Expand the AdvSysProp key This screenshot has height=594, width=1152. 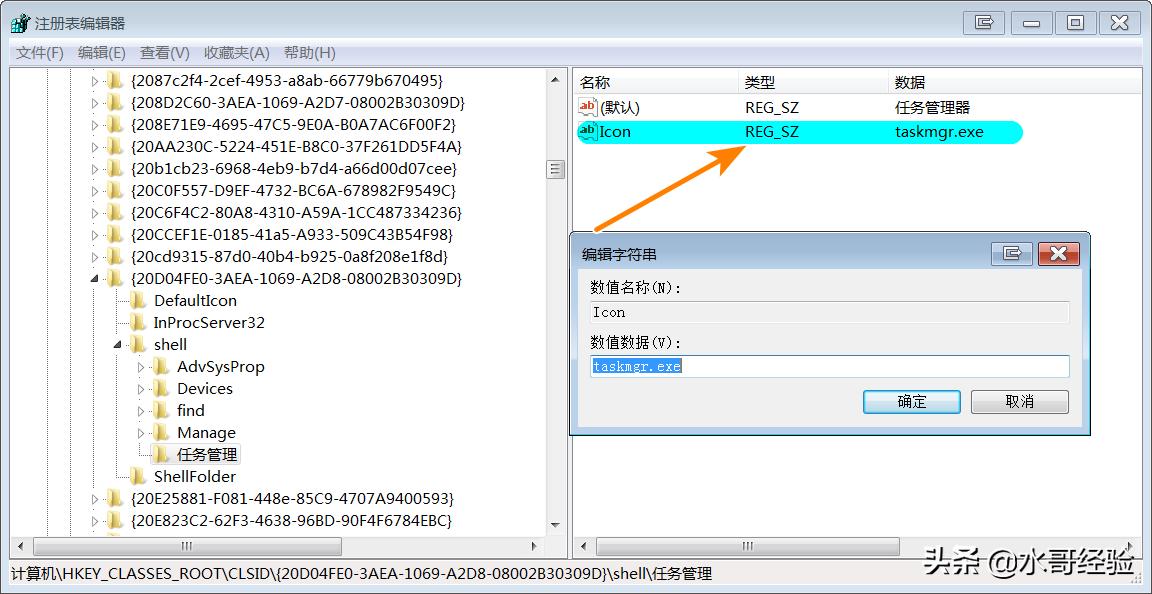point(141,367)
